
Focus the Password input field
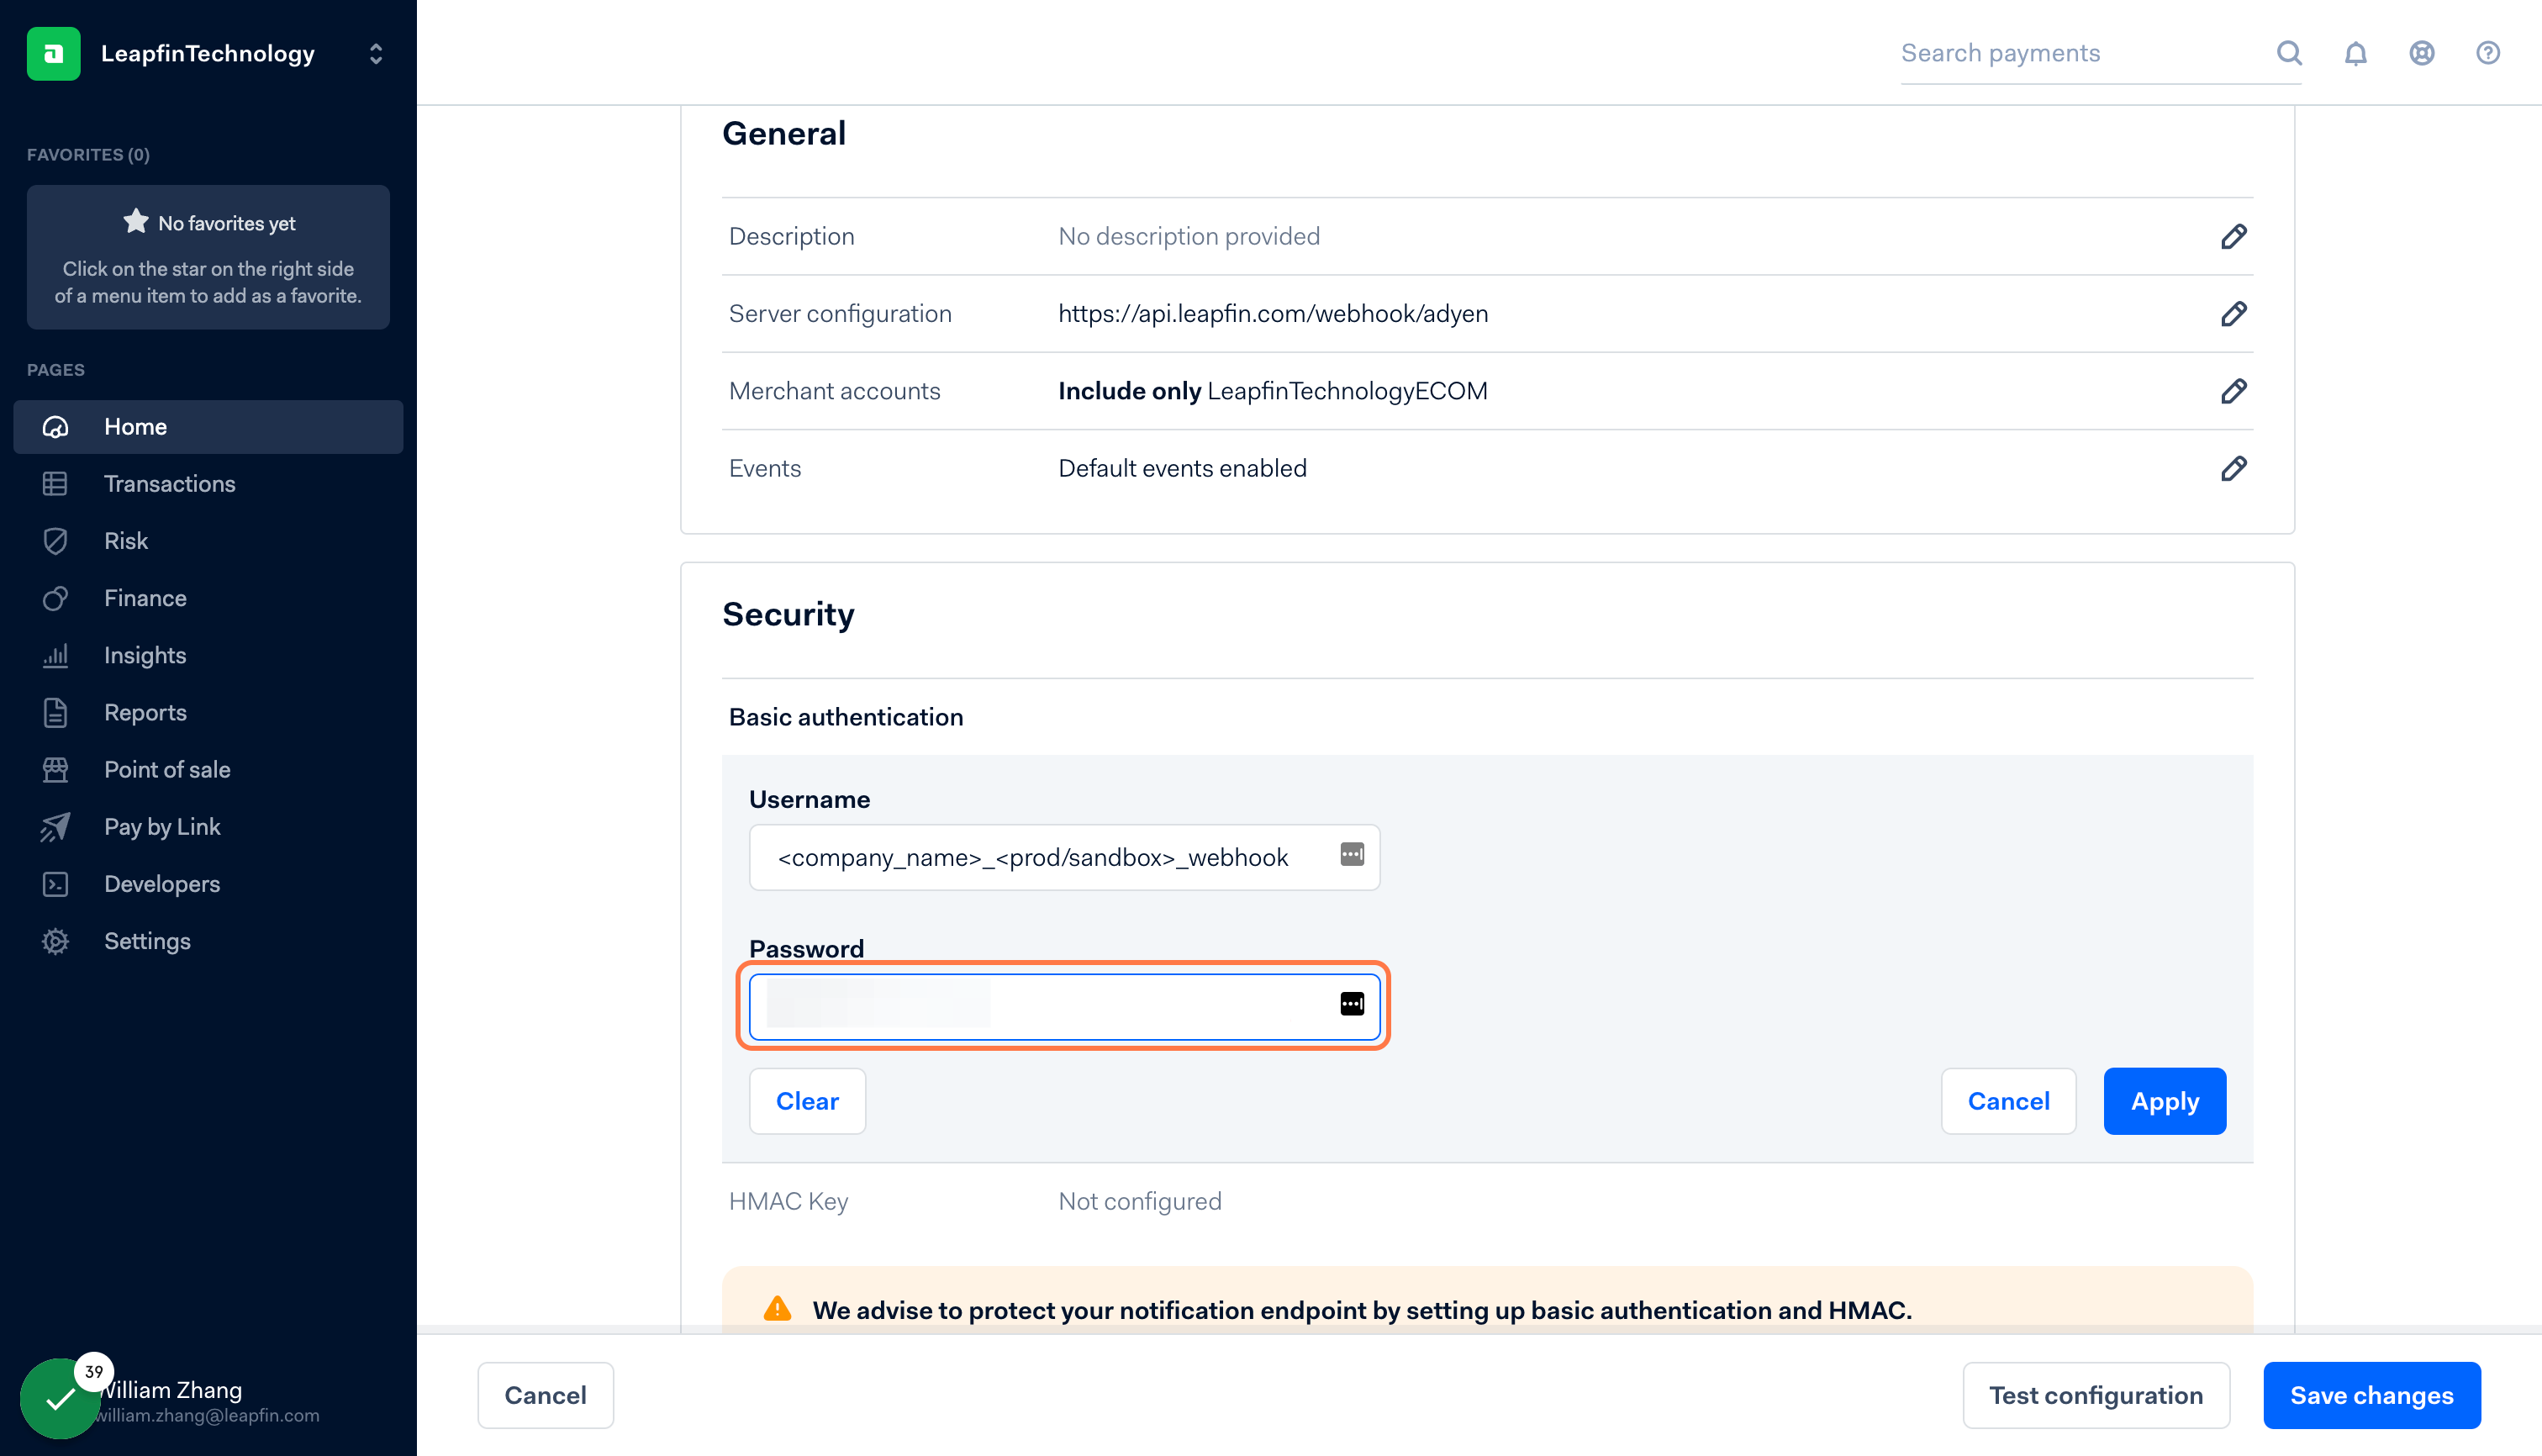click(x=1040, y=1006)
